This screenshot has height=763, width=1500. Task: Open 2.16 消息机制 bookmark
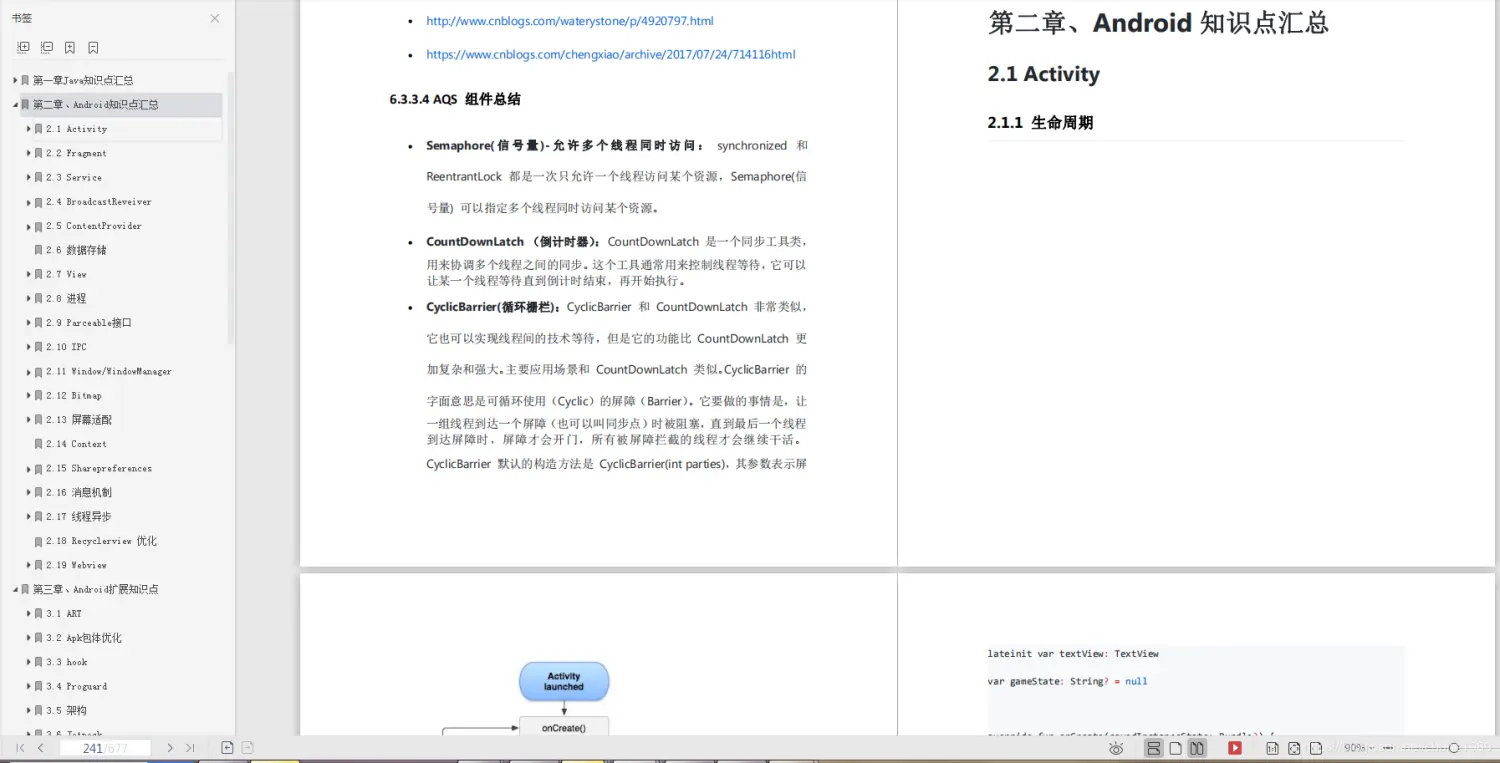click(x=79, y=492)
